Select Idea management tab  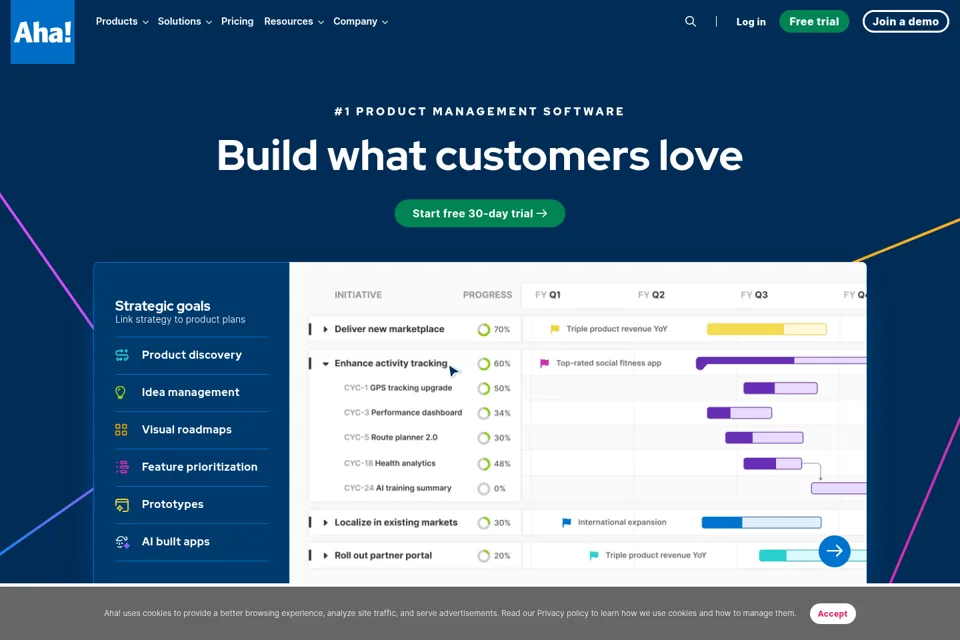click(191, 393)
